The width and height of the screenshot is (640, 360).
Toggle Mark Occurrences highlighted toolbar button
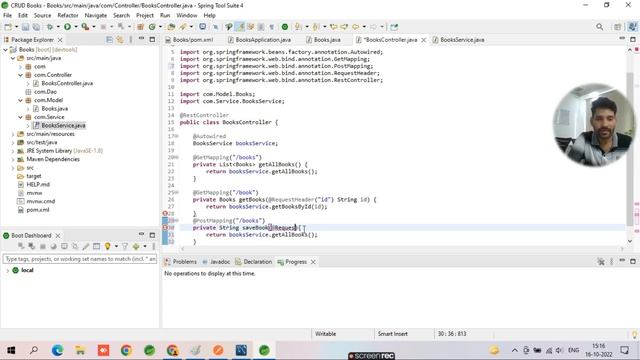[x=240, y=27]
